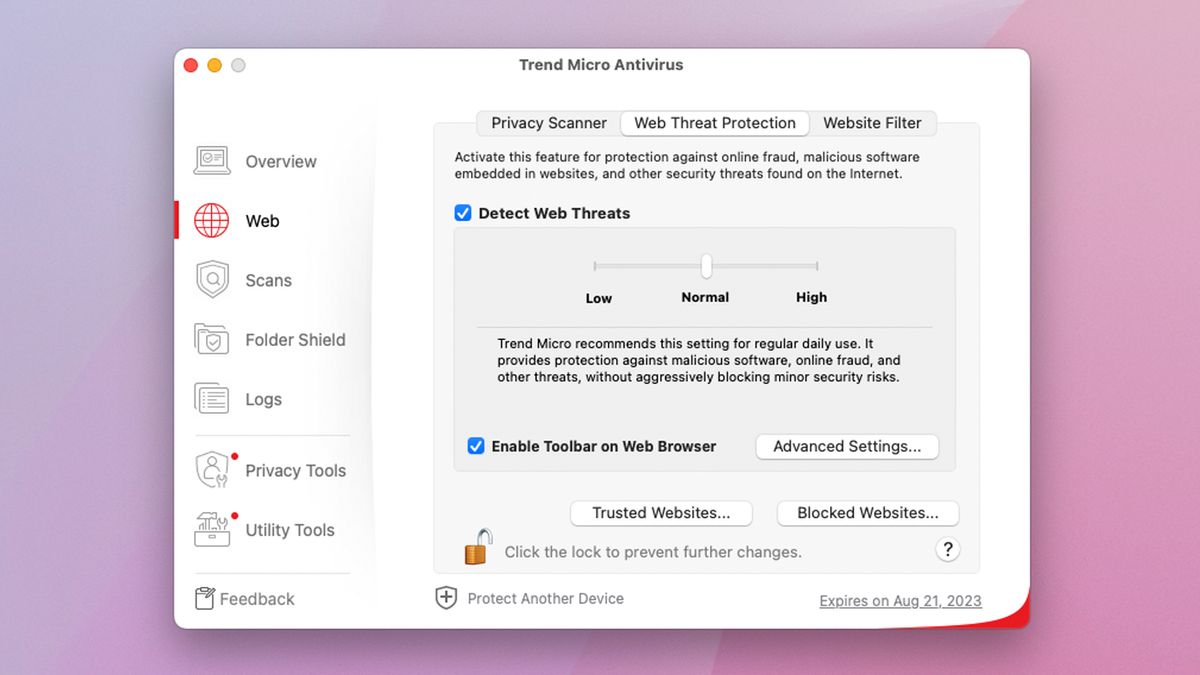Open Blocked Websites
The width and height of the screenshot is (1200, 675).
point(868,513)
